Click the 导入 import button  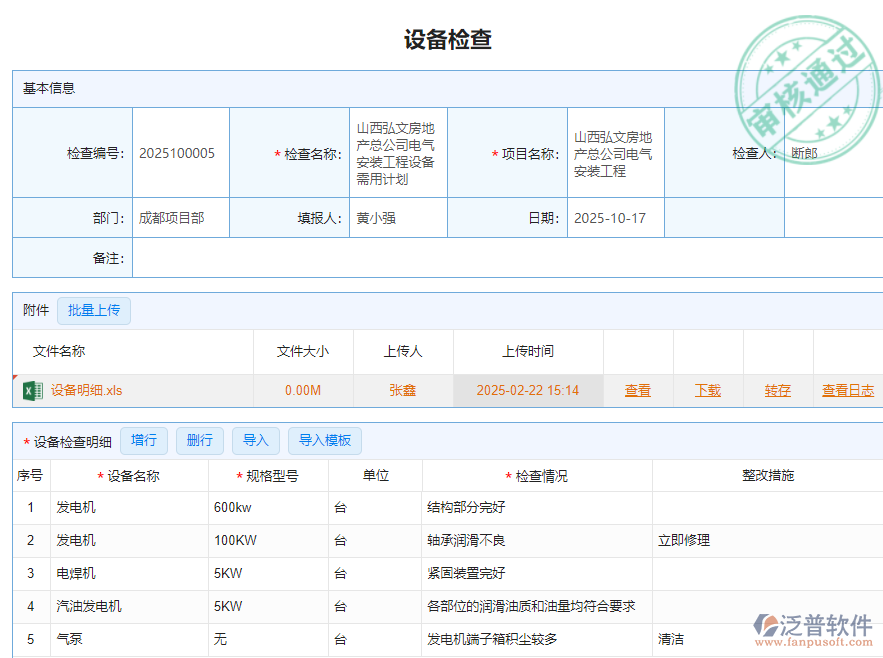(255, 440)
